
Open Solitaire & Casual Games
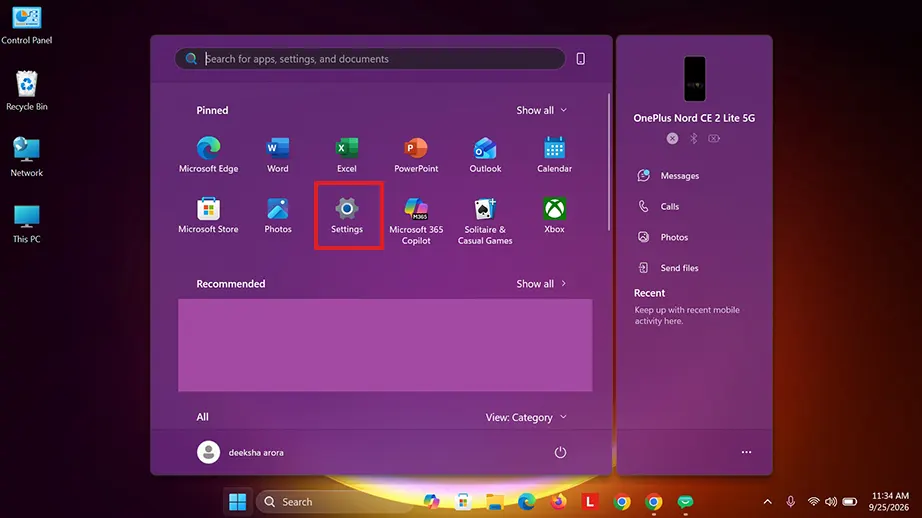(x=485, y=221)
